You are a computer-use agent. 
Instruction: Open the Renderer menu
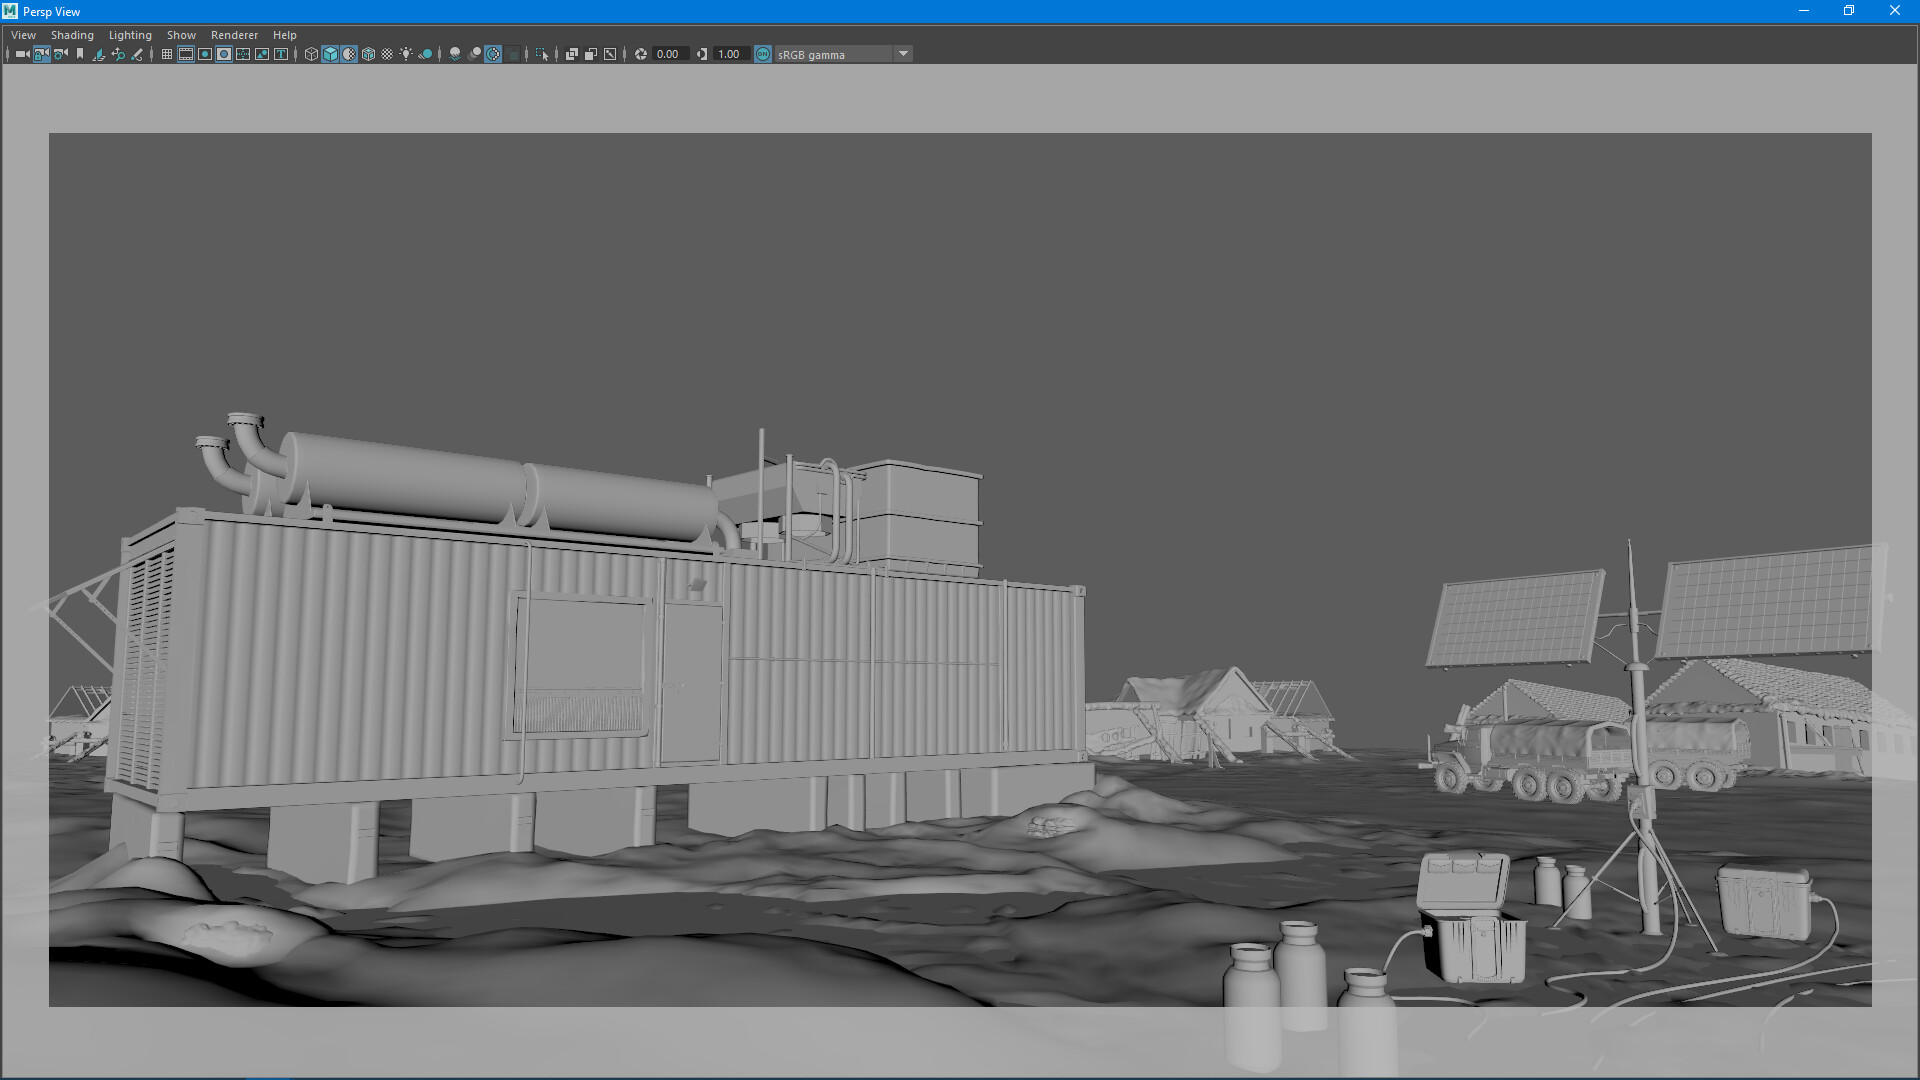tap(234, 35)
